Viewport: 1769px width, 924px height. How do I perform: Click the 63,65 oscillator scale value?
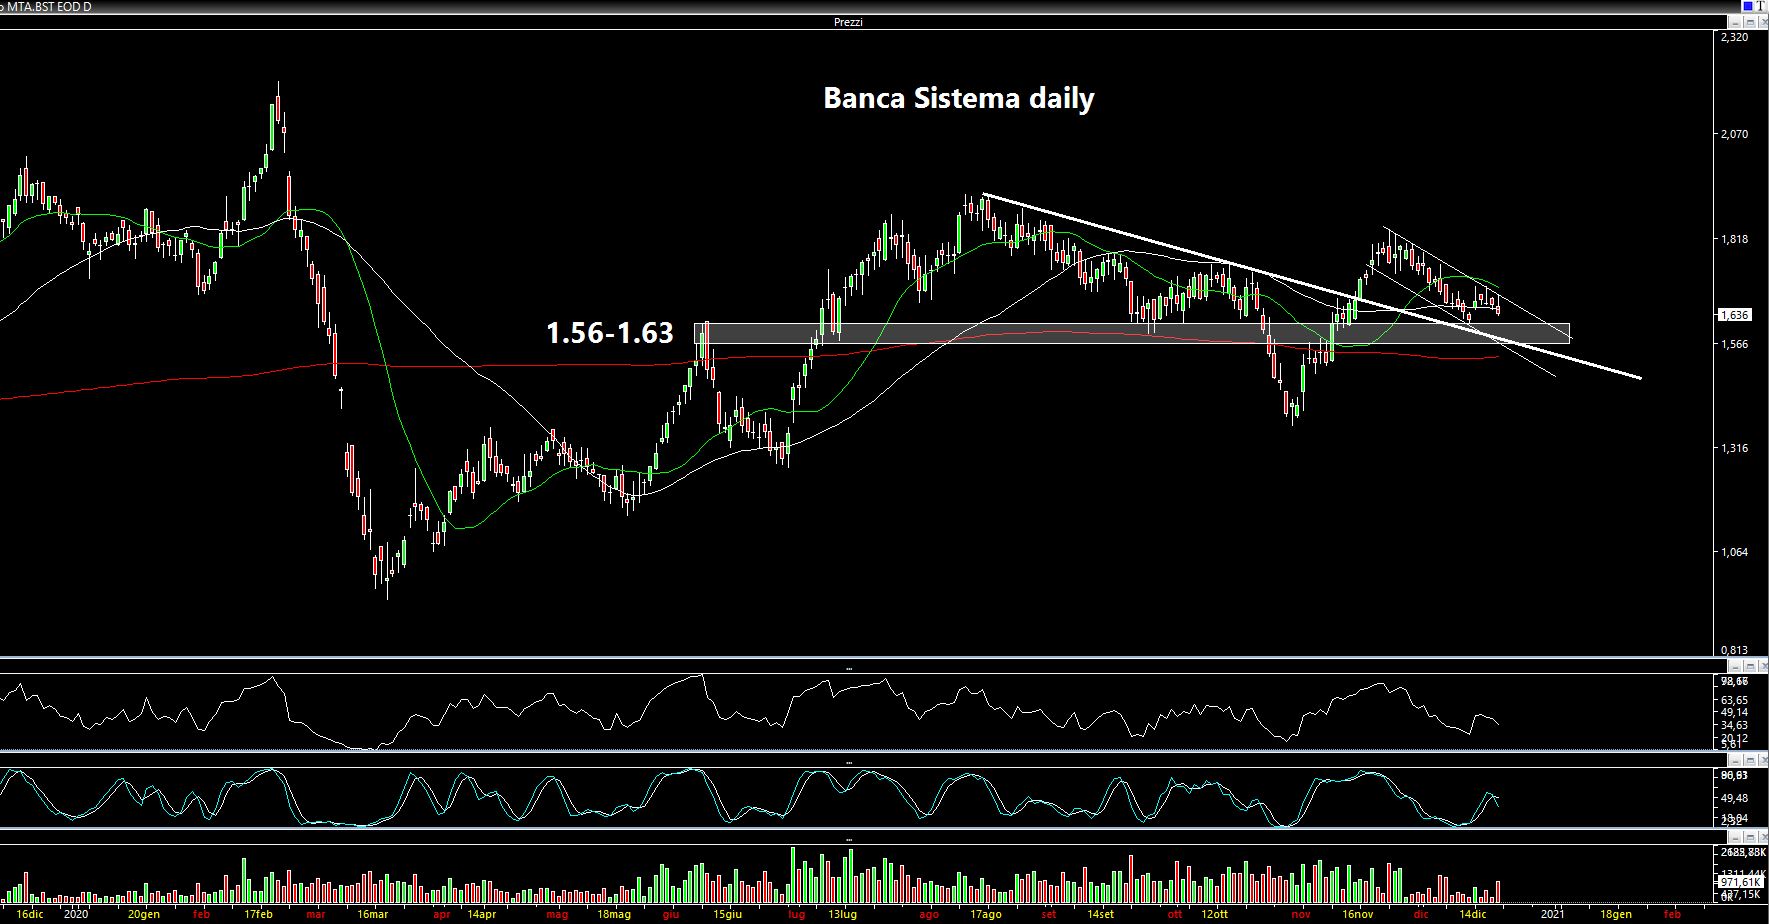[1734, 700]
